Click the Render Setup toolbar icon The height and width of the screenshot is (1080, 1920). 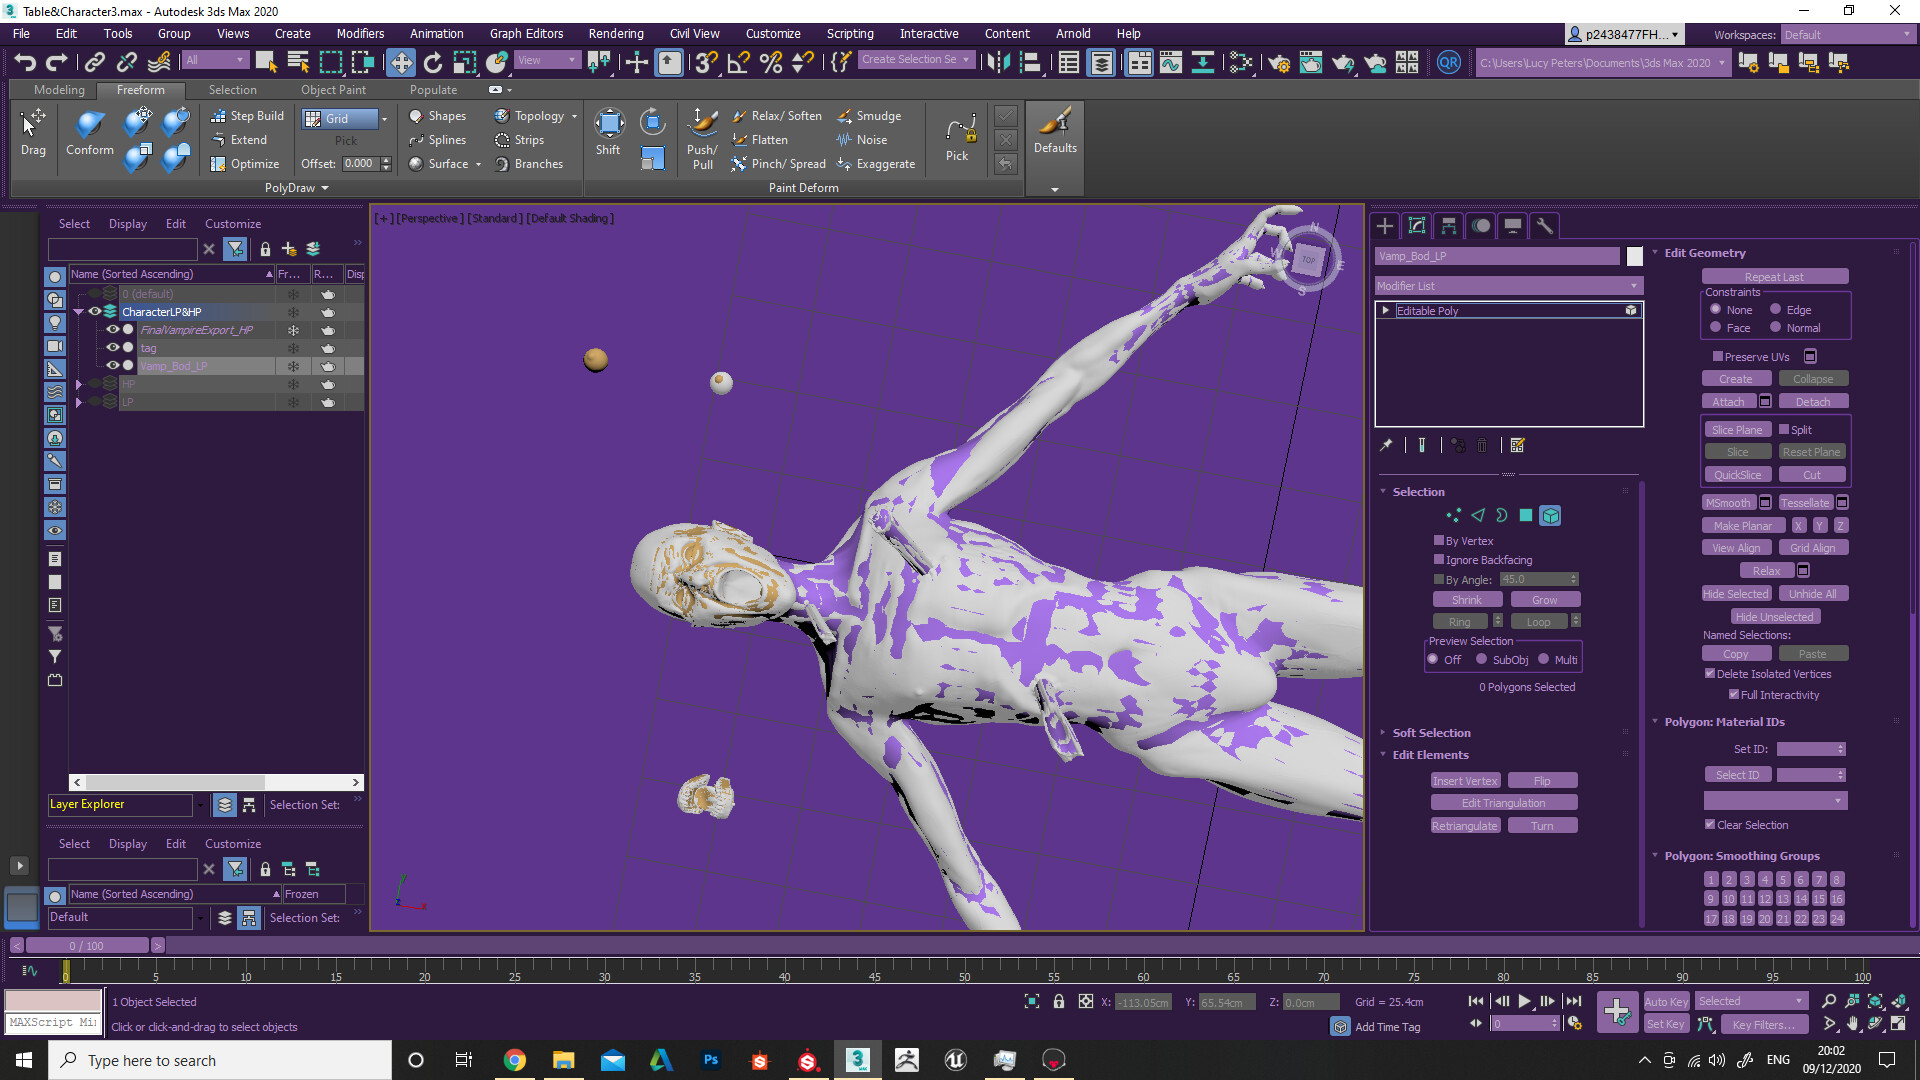click(x=1279, y=62)
